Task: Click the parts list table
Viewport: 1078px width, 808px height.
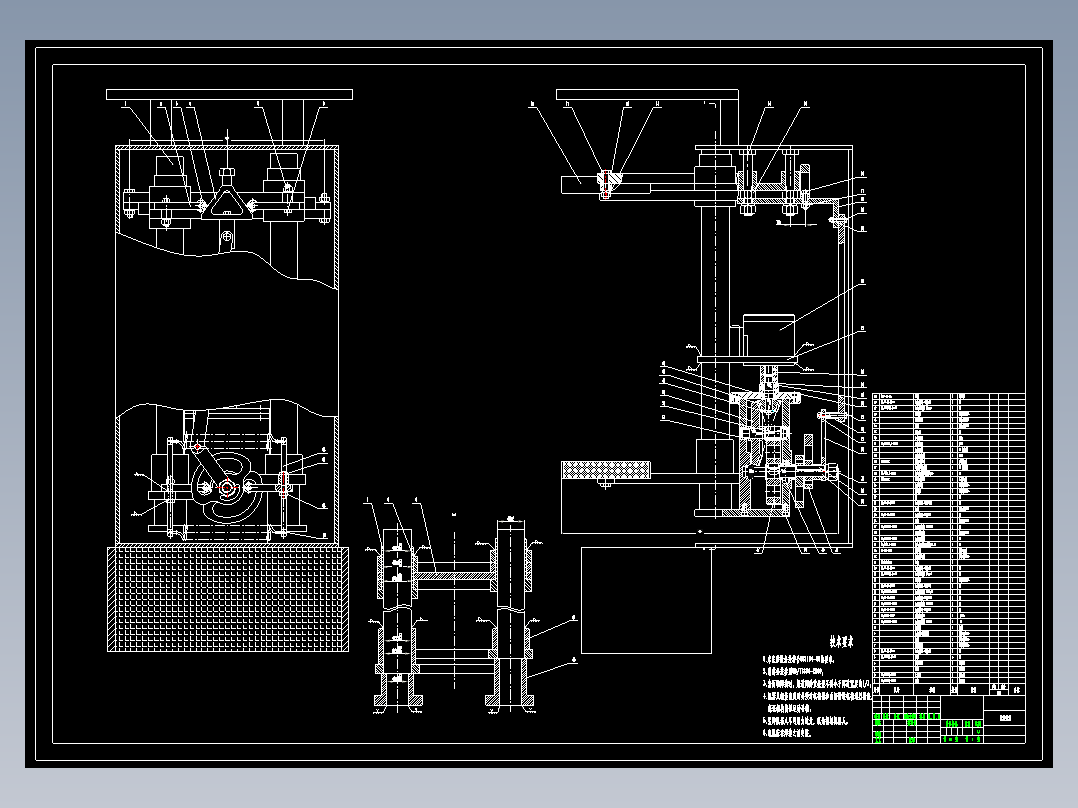Action: click(x=949, y=544)
